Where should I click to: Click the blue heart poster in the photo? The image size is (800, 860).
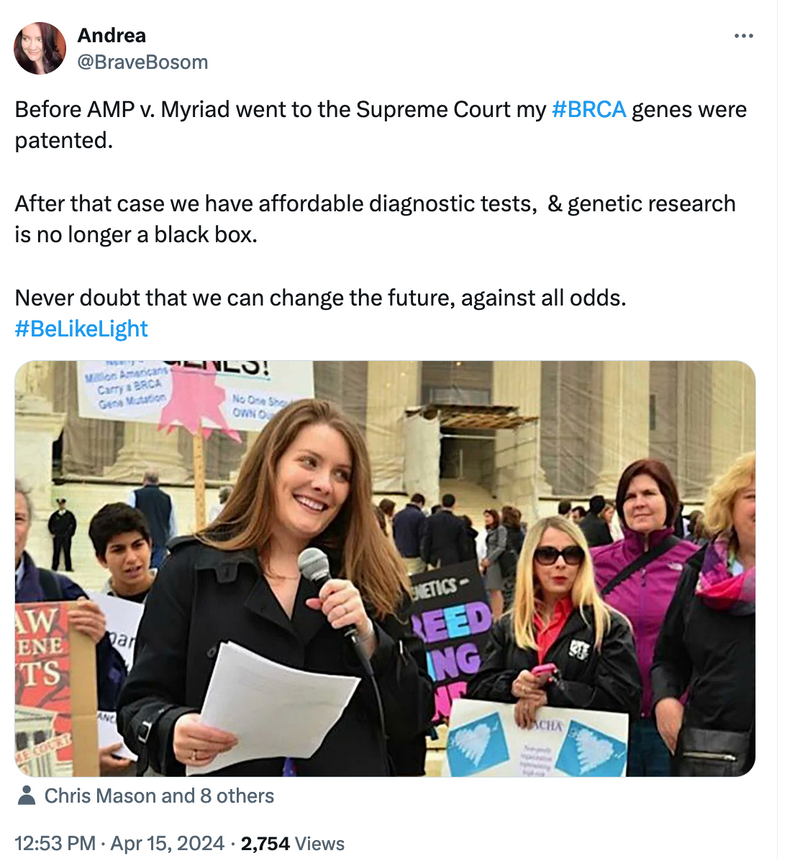[535, 740]
